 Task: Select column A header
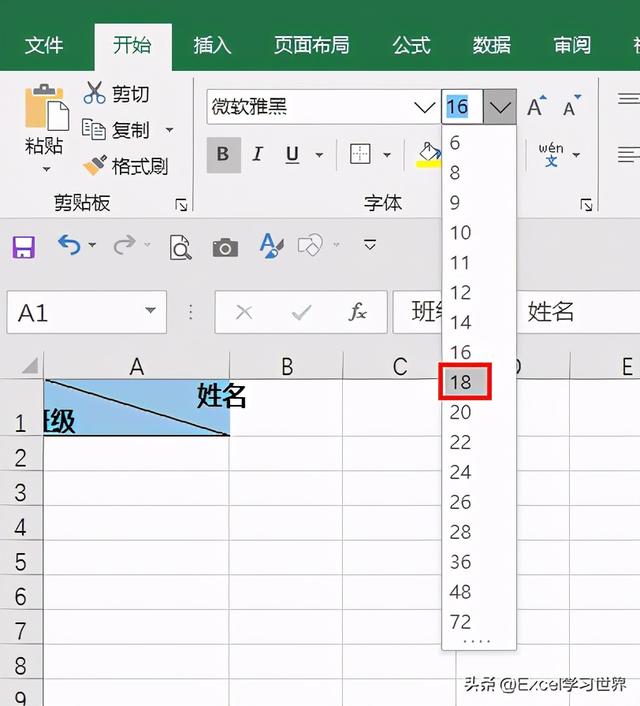pos(136,366)
